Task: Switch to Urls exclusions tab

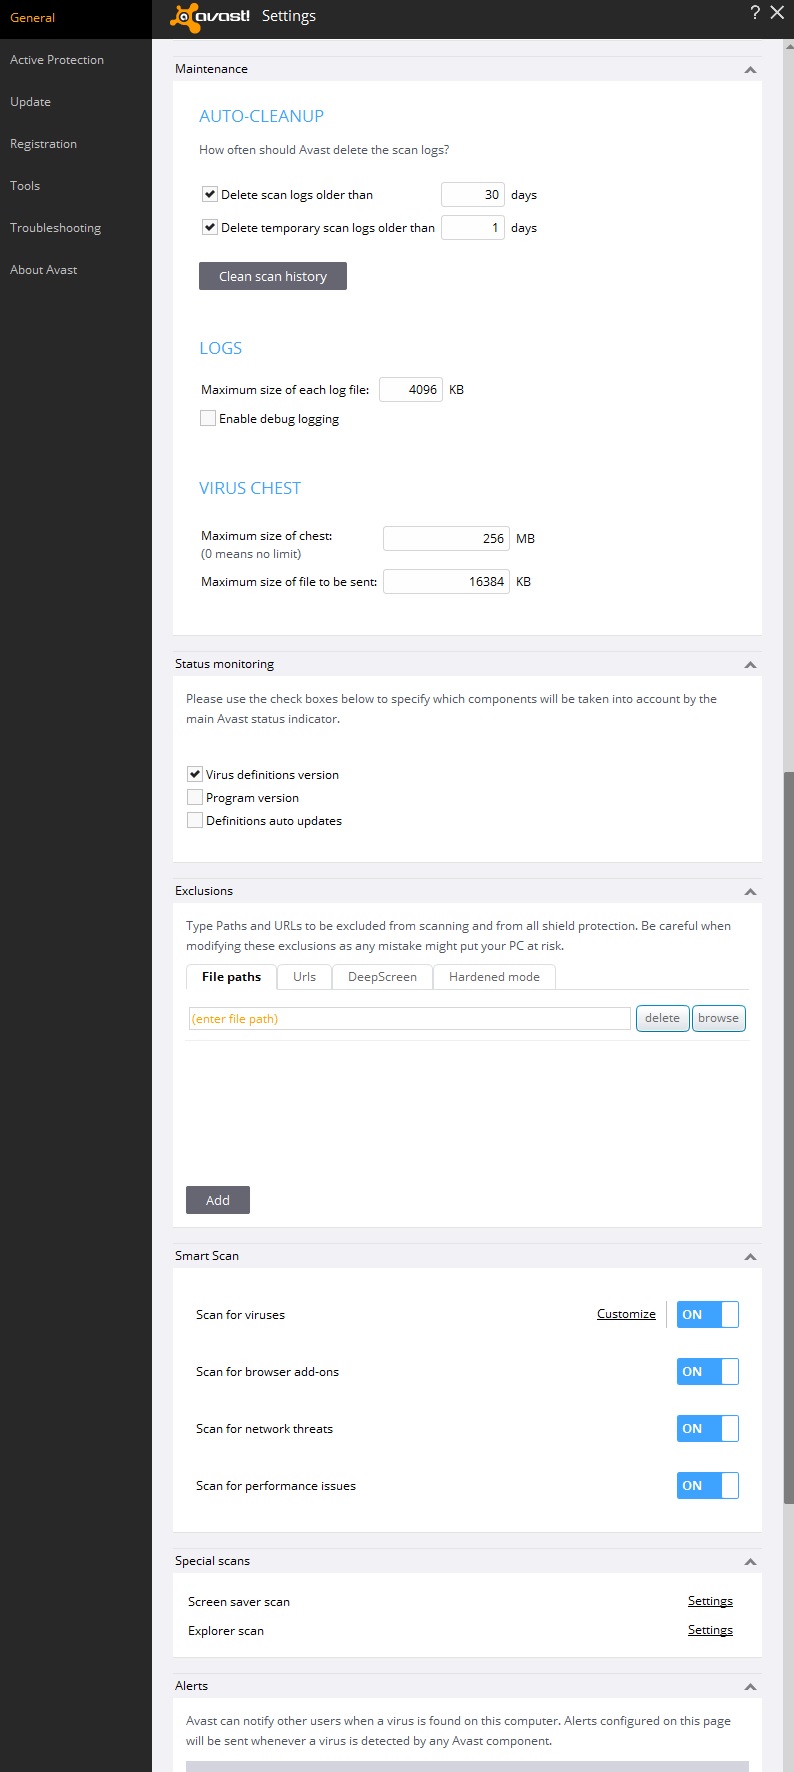Action: pyautogui.click(x=304, y=977)
